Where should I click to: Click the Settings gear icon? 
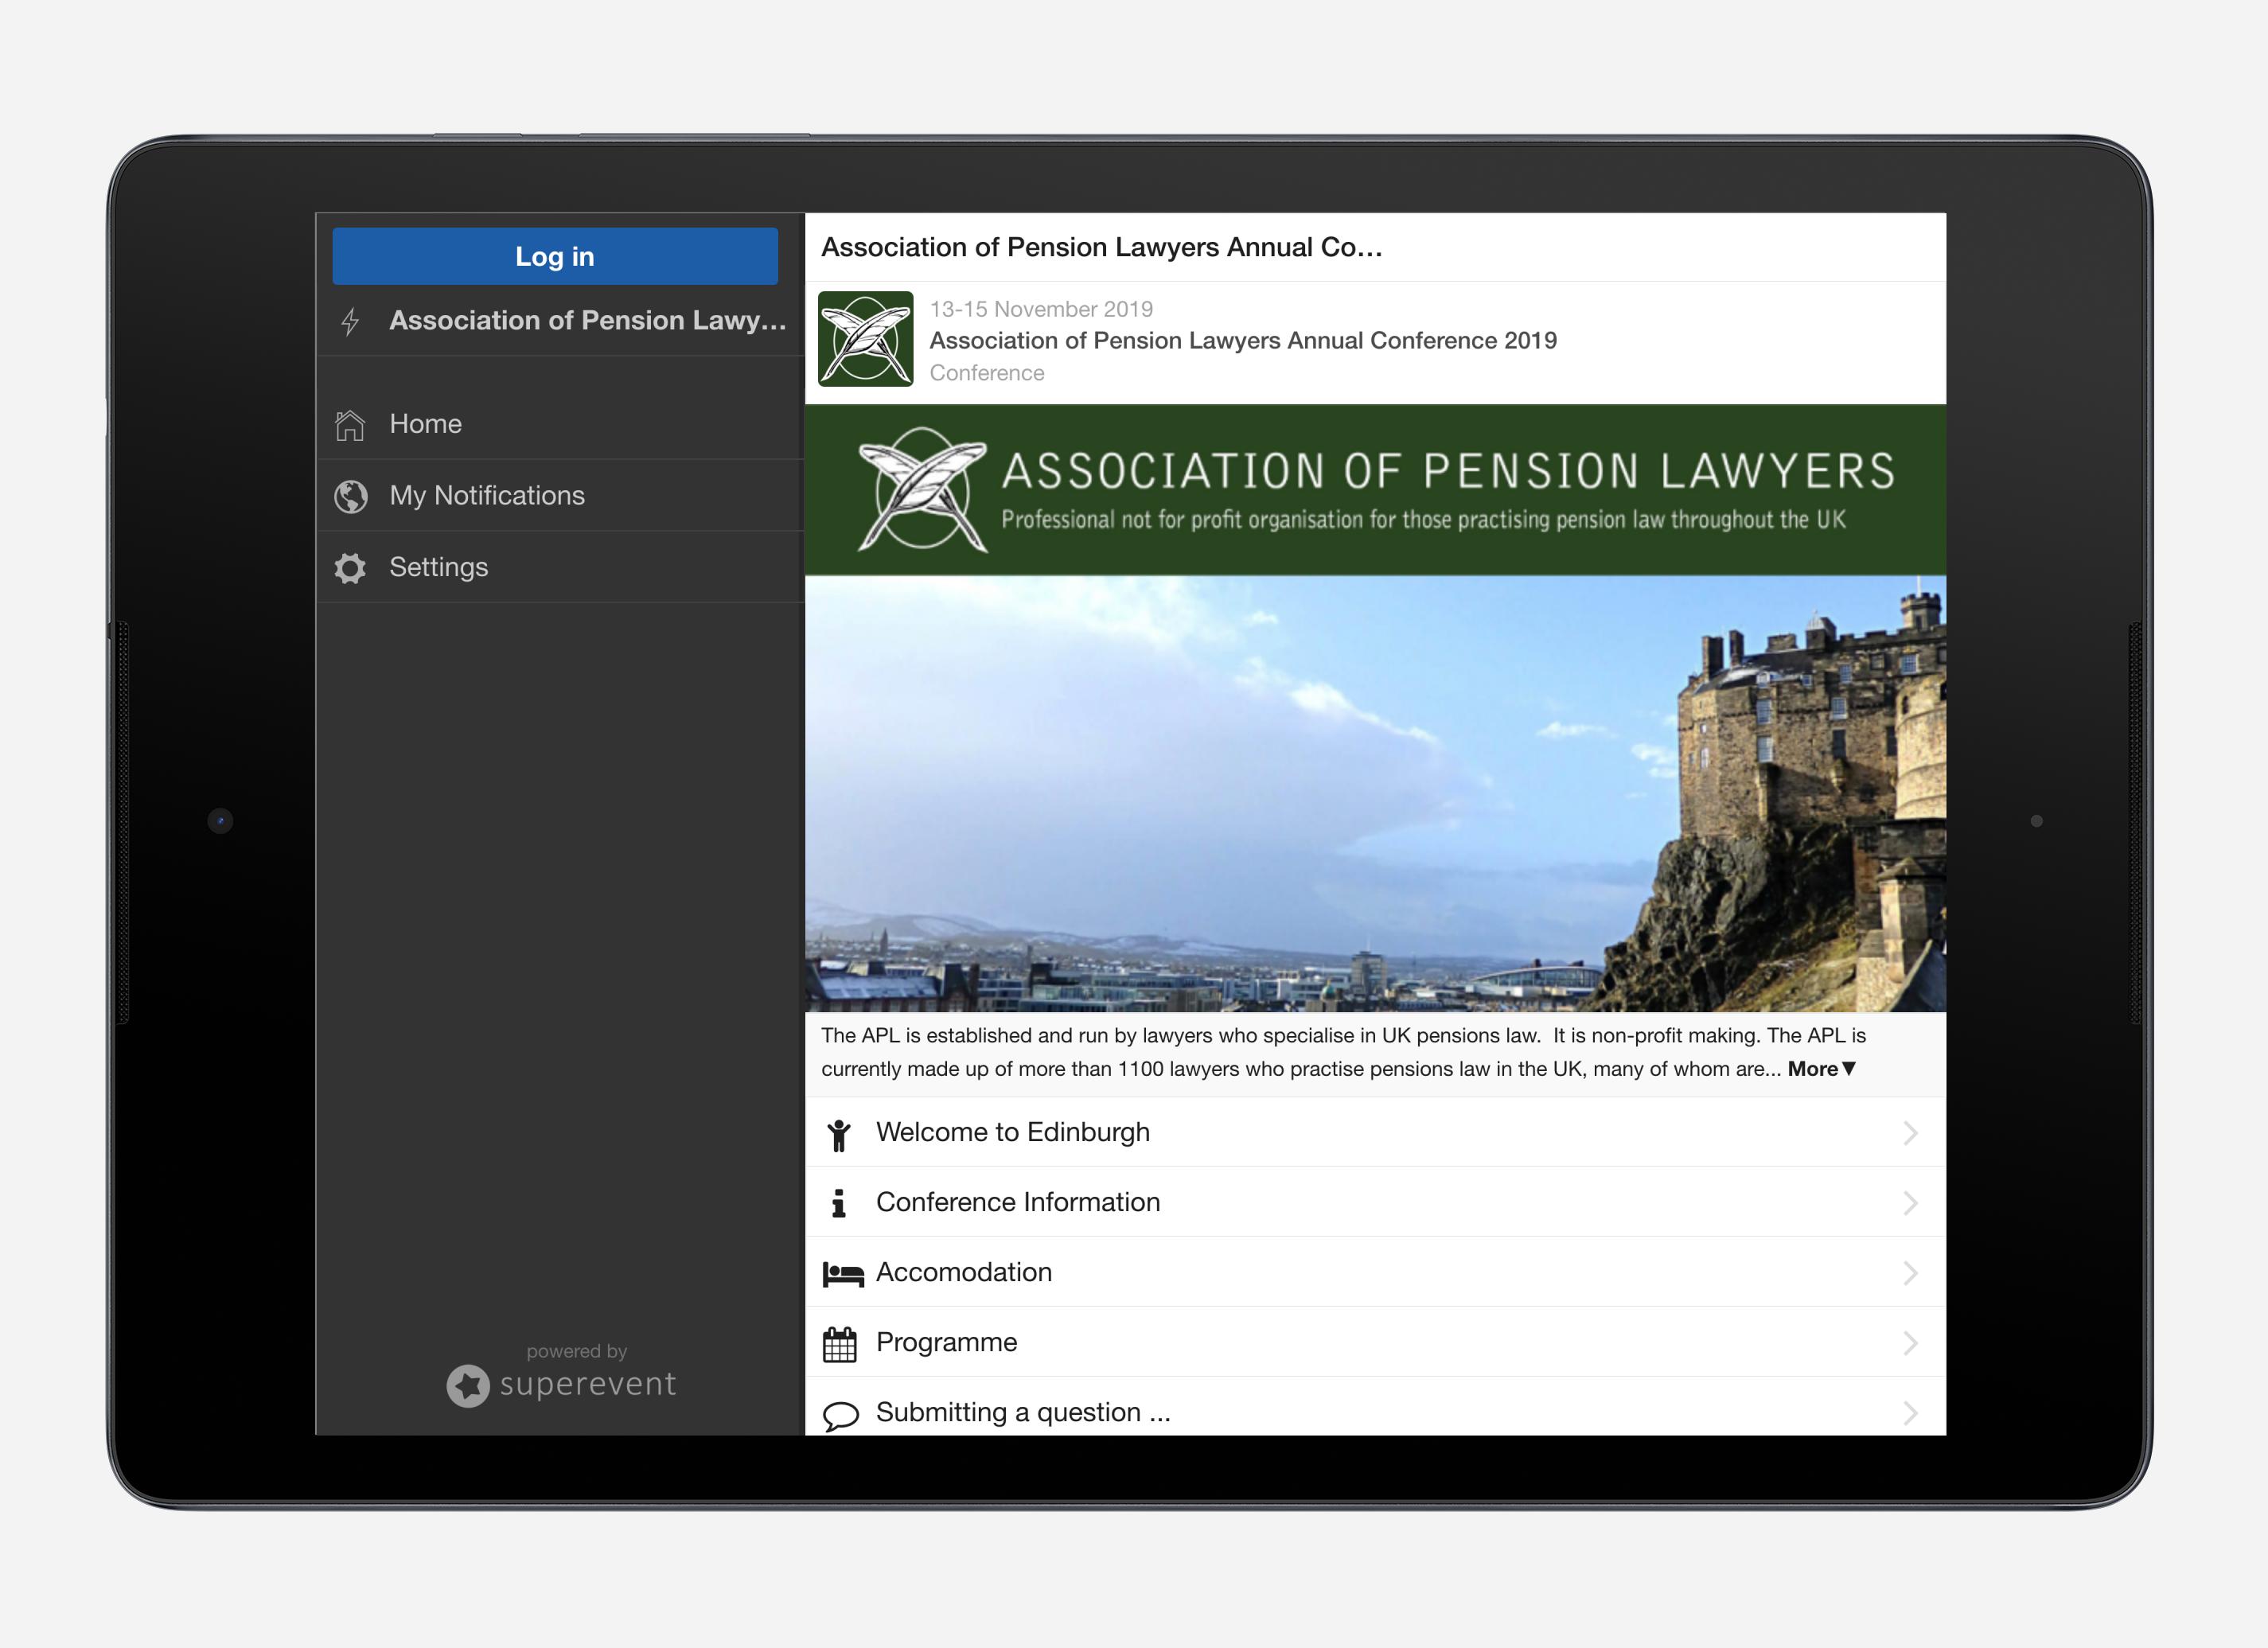point(350,568)
